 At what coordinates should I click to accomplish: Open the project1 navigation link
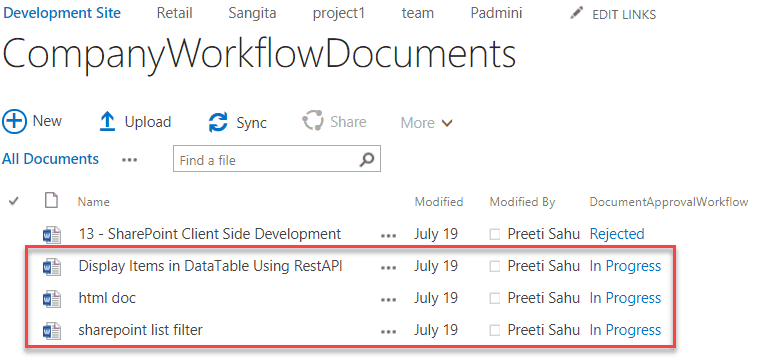click(x=339, y=13)
